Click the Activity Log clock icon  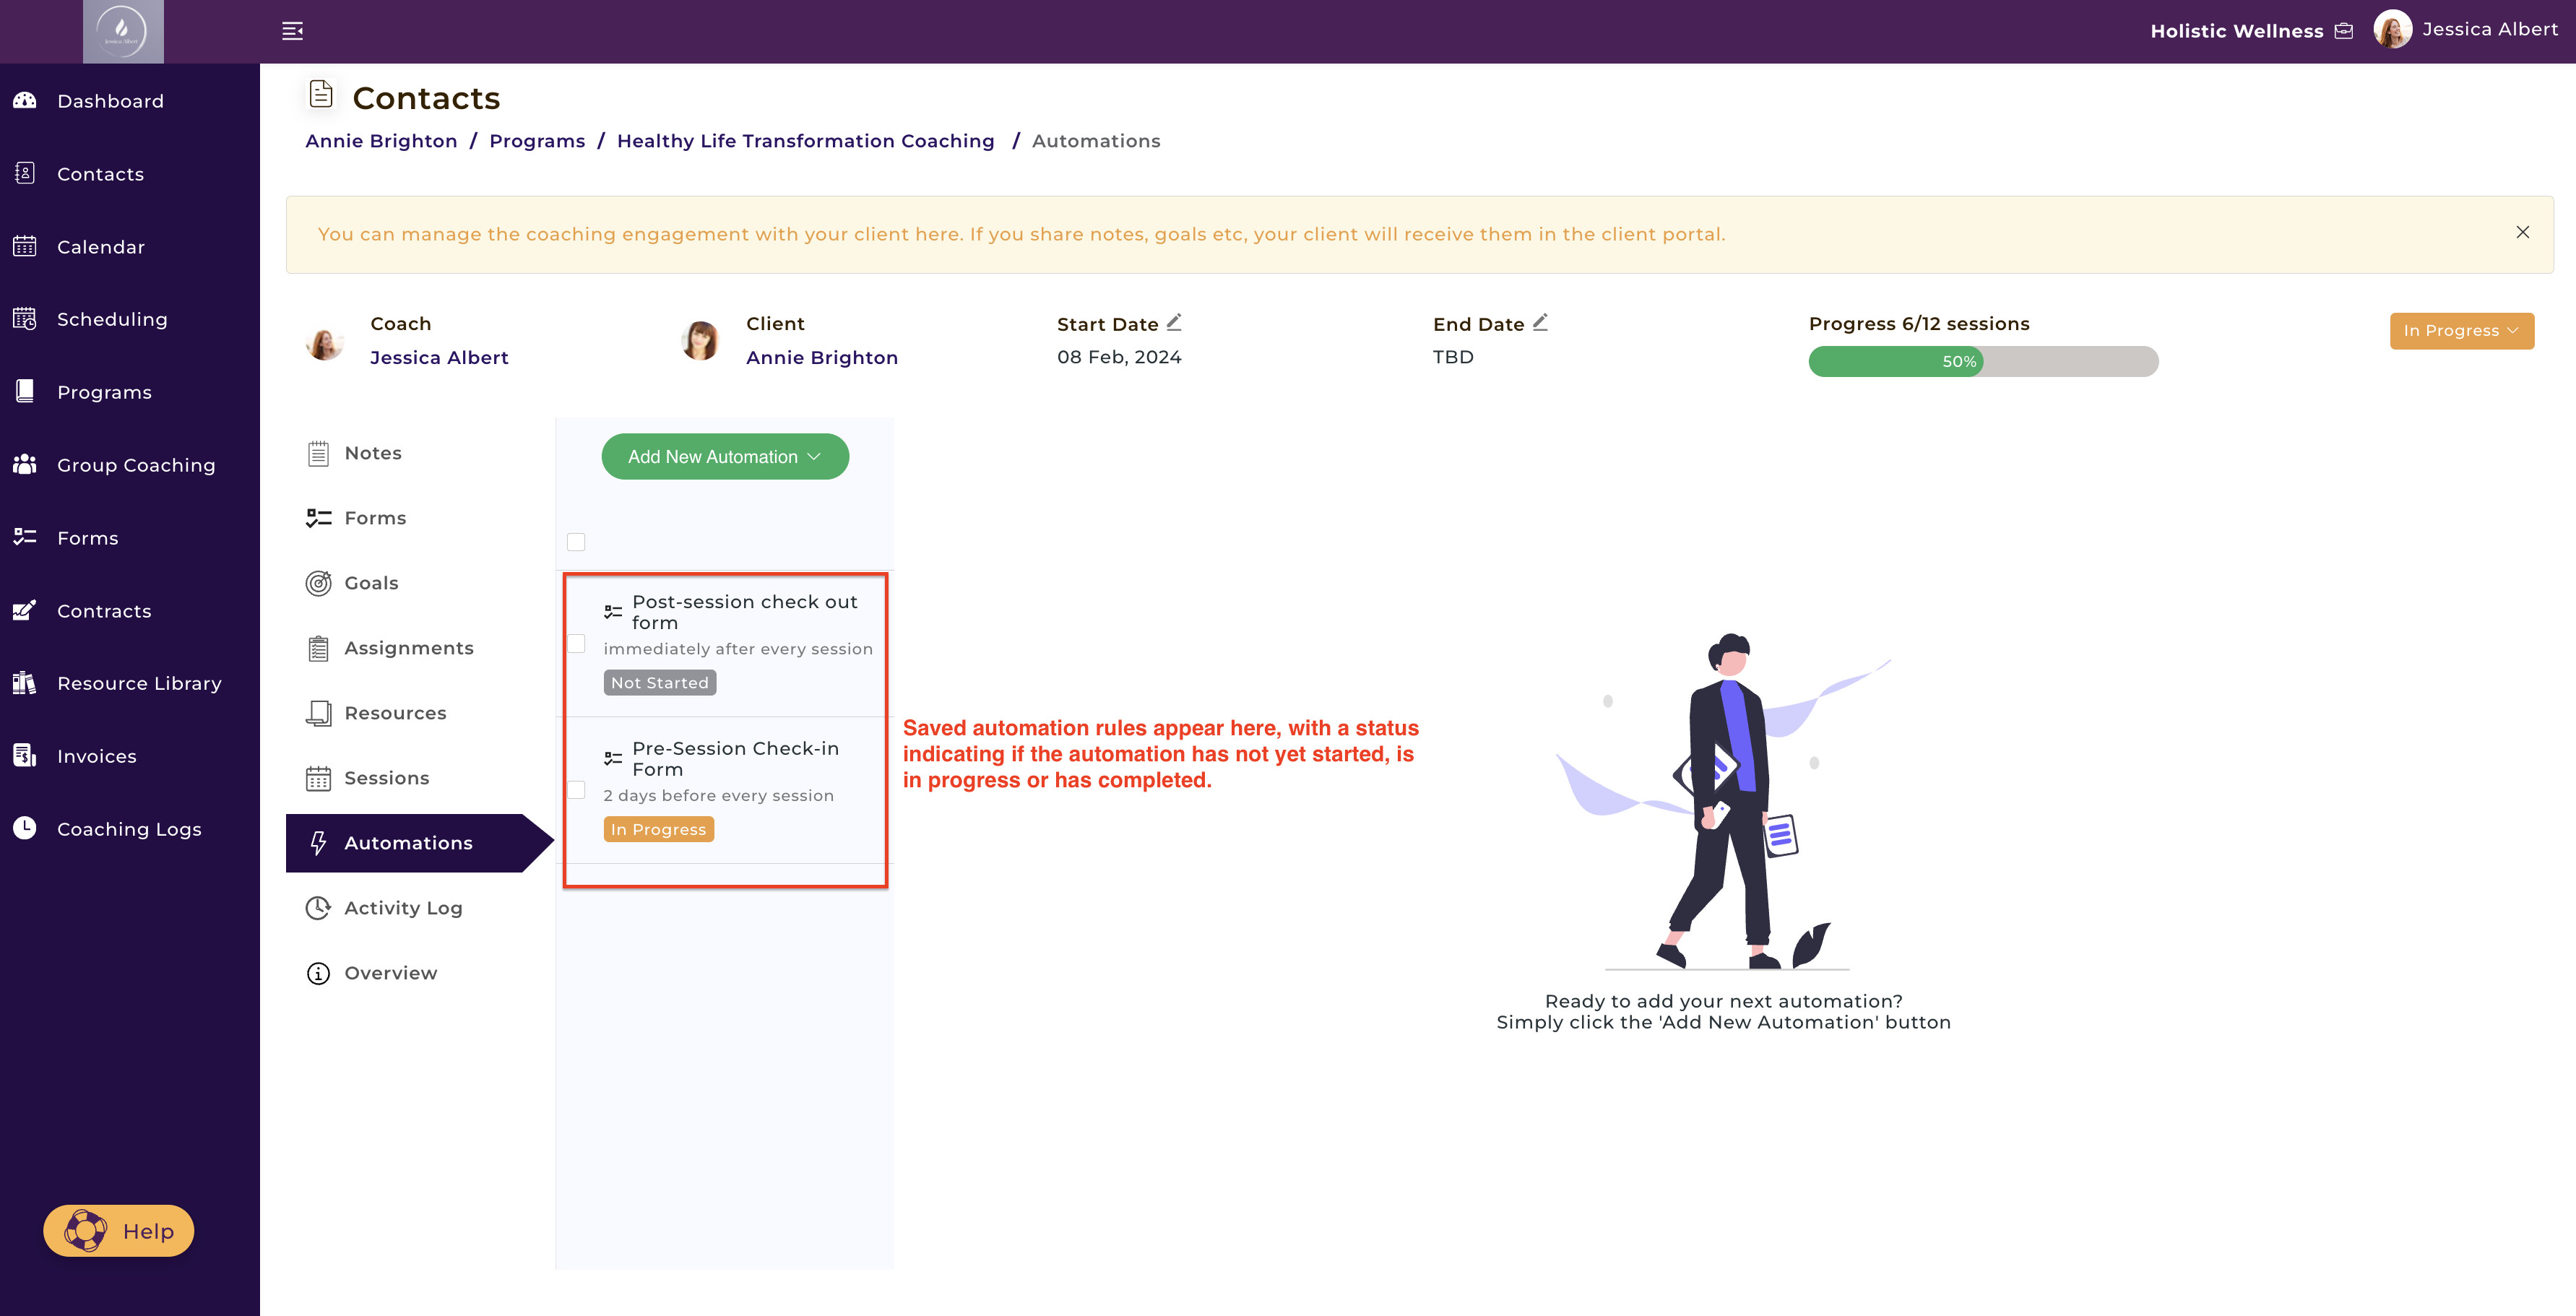point(318,908)
